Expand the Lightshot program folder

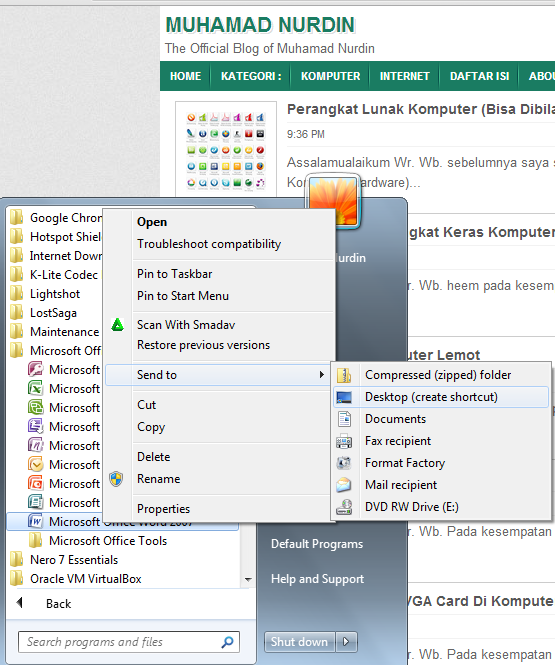(x=55, y=294)
